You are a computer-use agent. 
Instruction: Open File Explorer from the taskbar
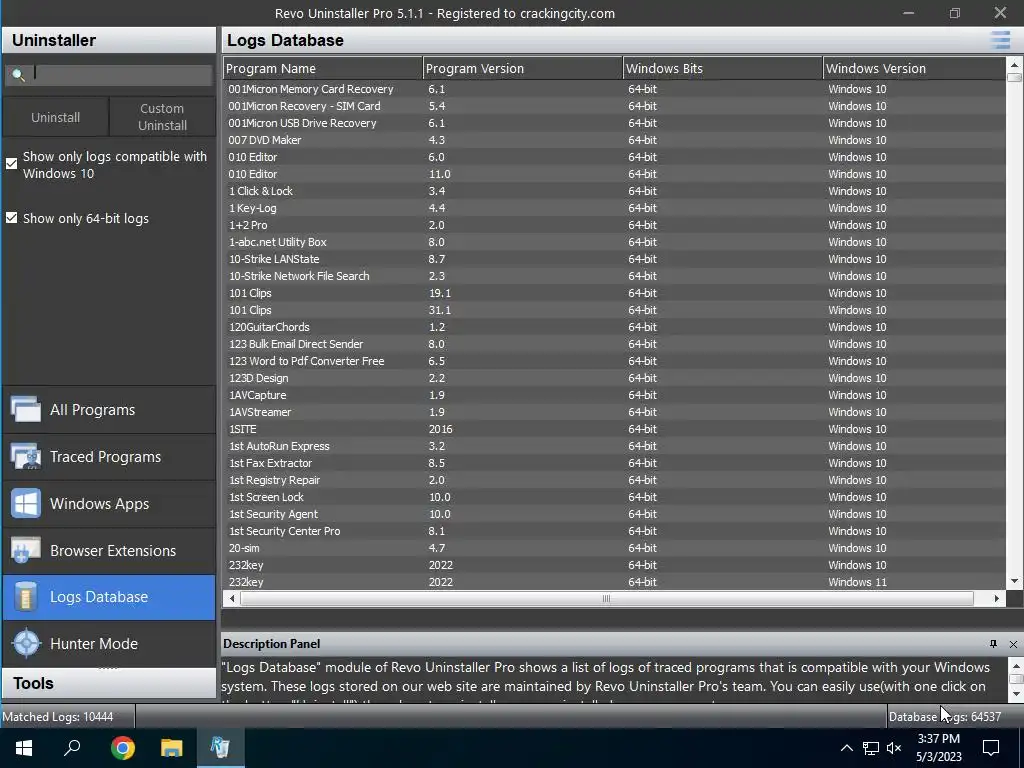pyautogui.click(x=171, y=748)
